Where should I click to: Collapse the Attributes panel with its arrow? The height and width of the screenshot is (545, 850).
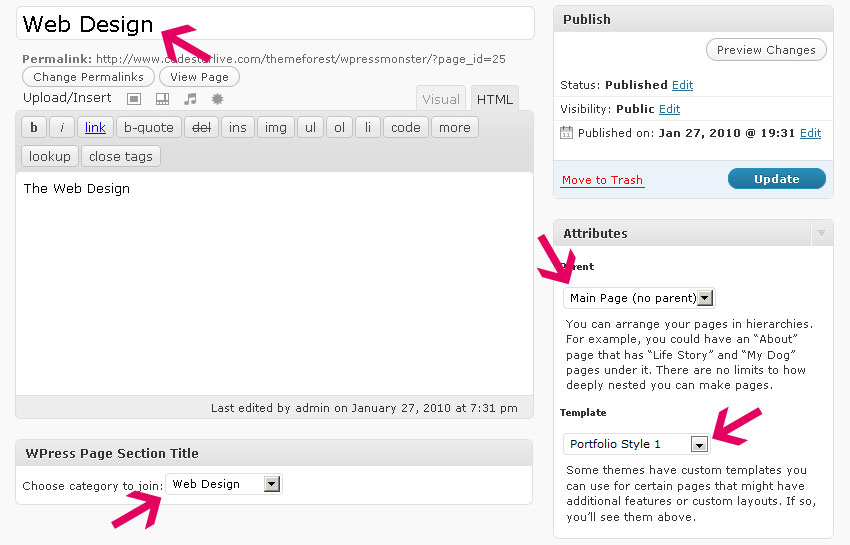[821, 233]
